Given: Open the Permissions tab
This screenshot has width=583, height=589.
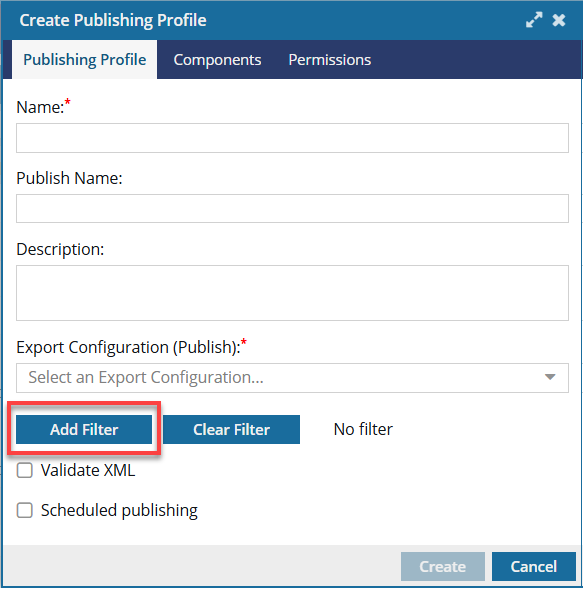Looking at the screenshot, I should [x=329, y=60].
